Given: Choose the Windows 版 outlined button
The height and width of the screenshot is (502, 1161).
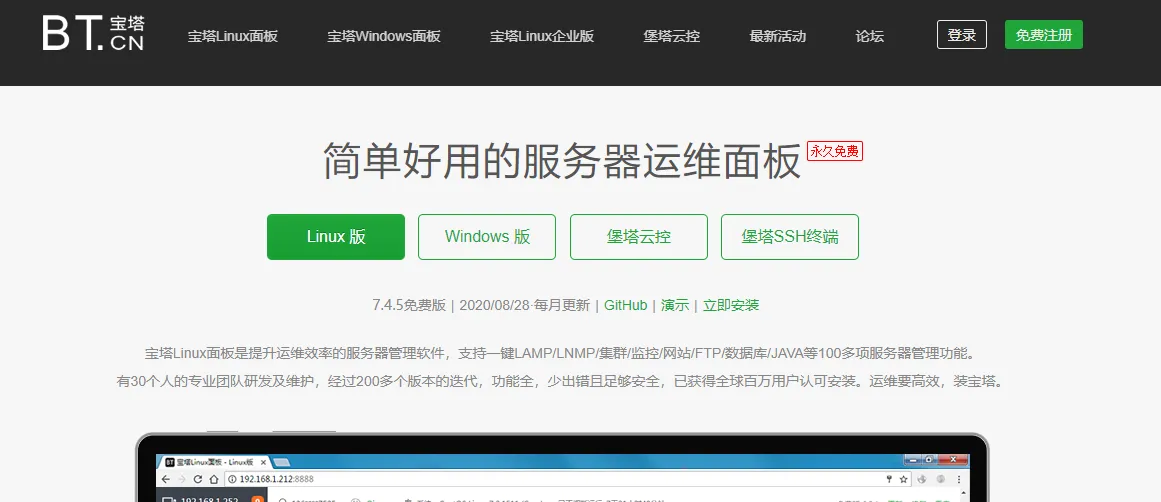Looking at the screenshot, I should (x=487, y=237).
